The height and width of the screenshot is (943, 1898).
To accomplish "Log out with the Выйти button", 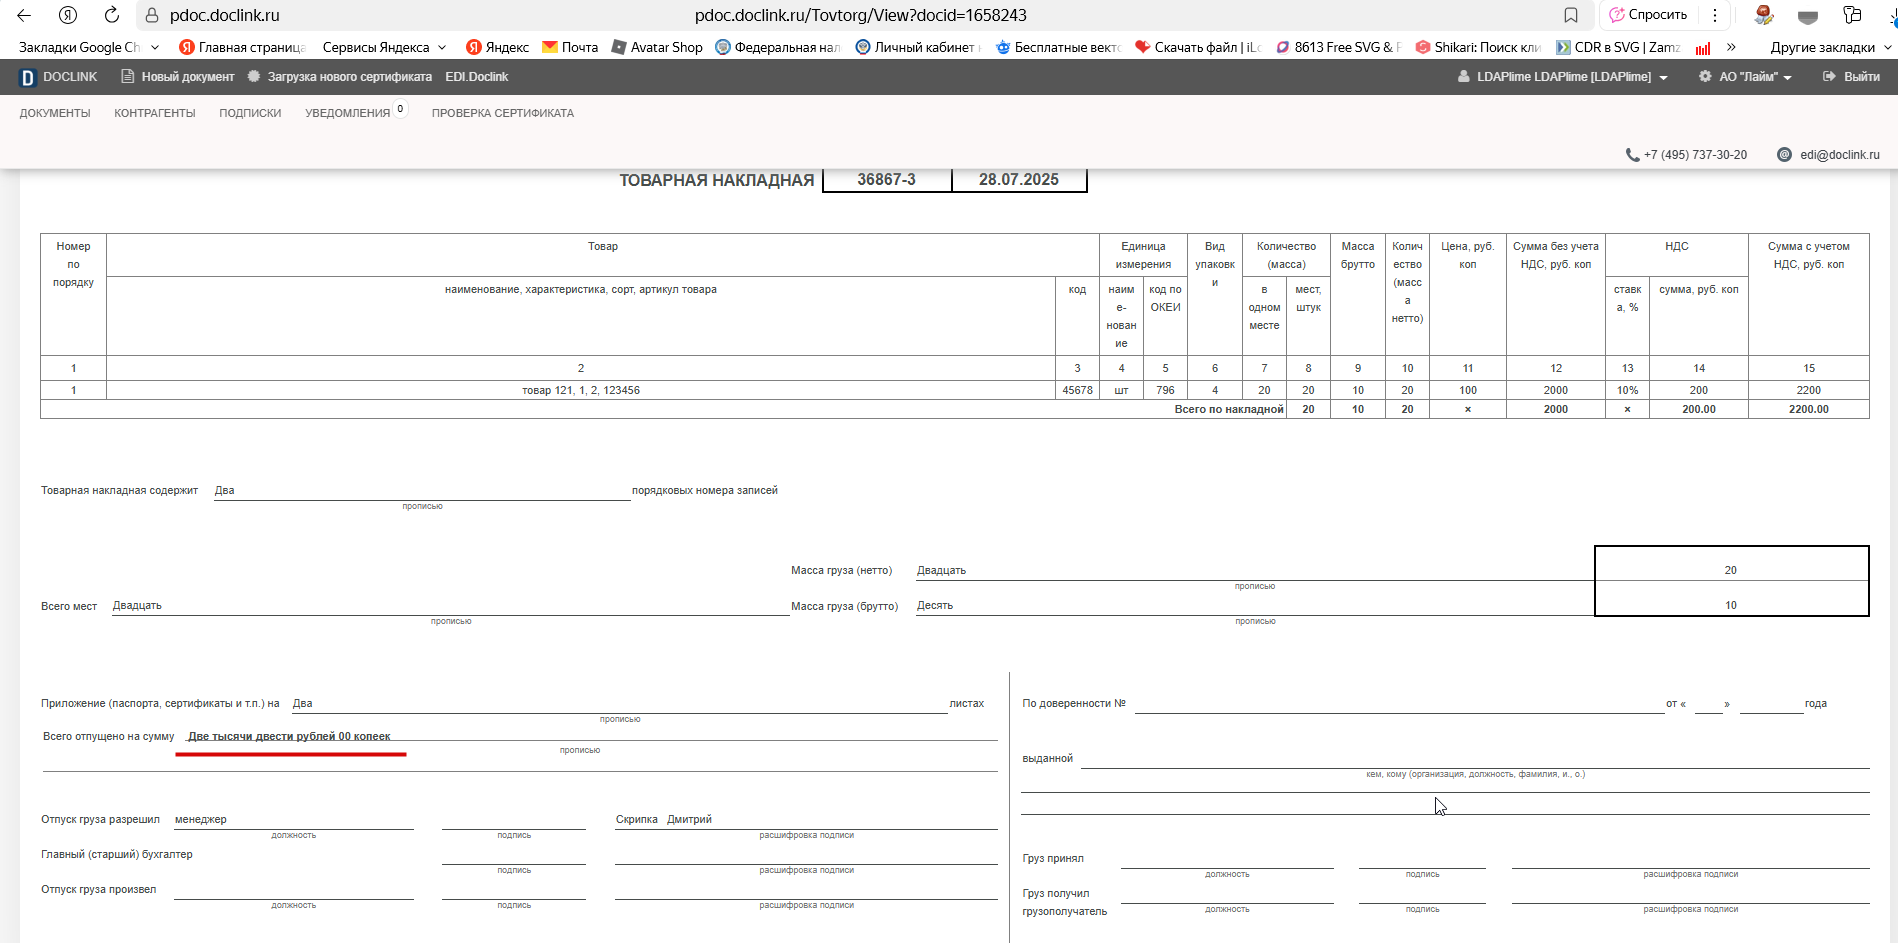I will tap(1851, 77).
